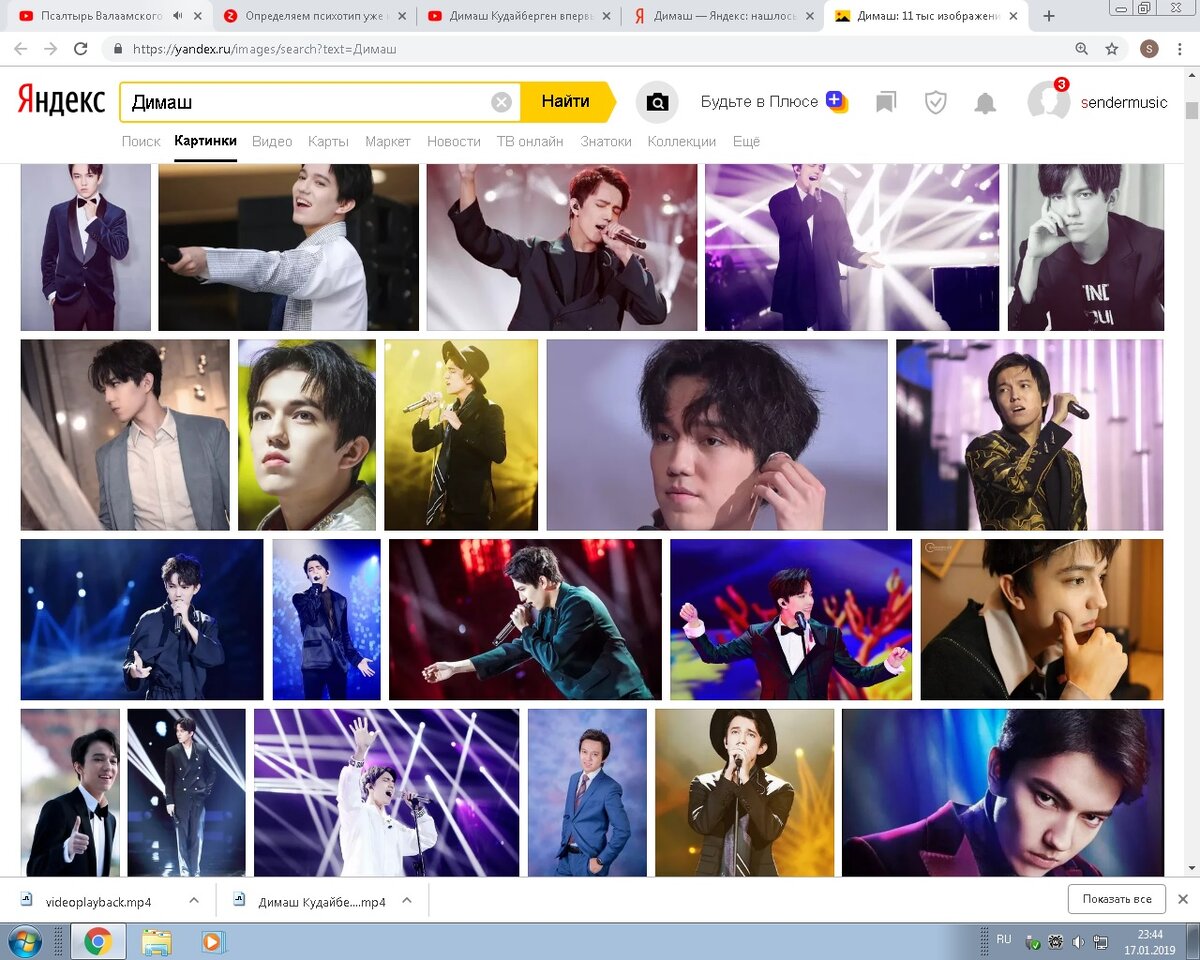Open media player icon in taskbar
Screen dimensions: 1200x960
(x=212, y=941)
